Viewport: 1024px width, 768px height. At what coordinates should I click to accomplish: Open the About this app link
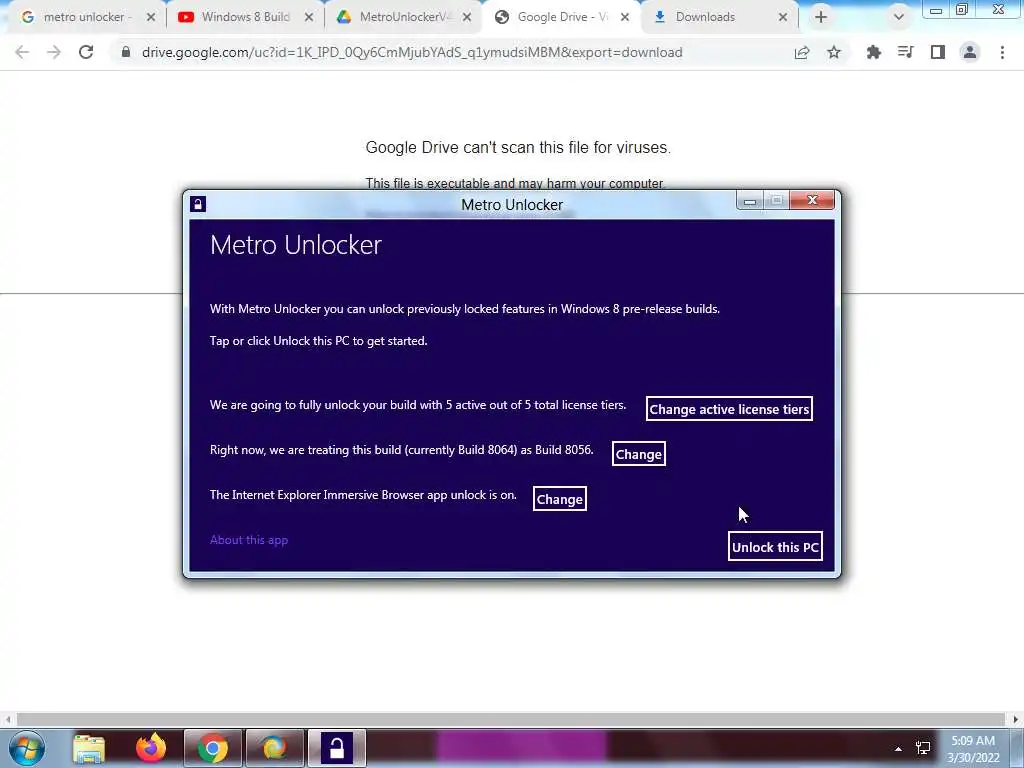click(x=249, y=540)
